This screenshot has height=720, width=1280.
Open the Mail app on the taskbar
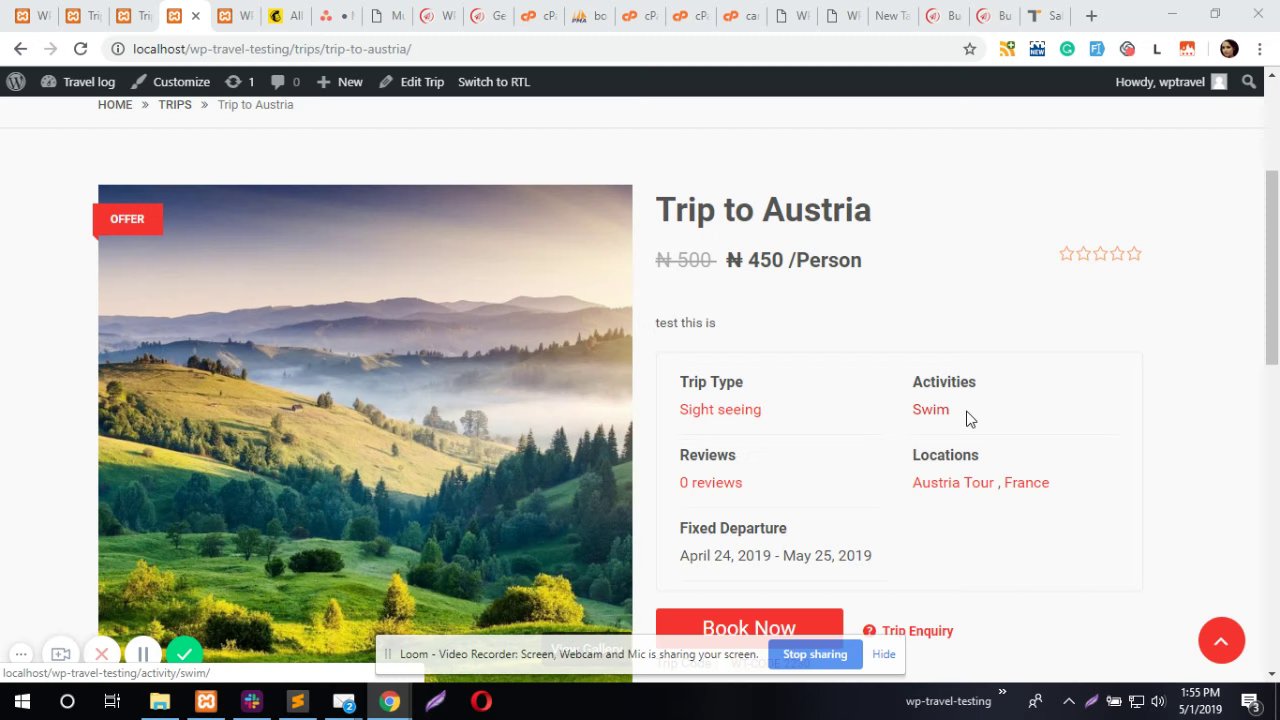pos(343,701)
